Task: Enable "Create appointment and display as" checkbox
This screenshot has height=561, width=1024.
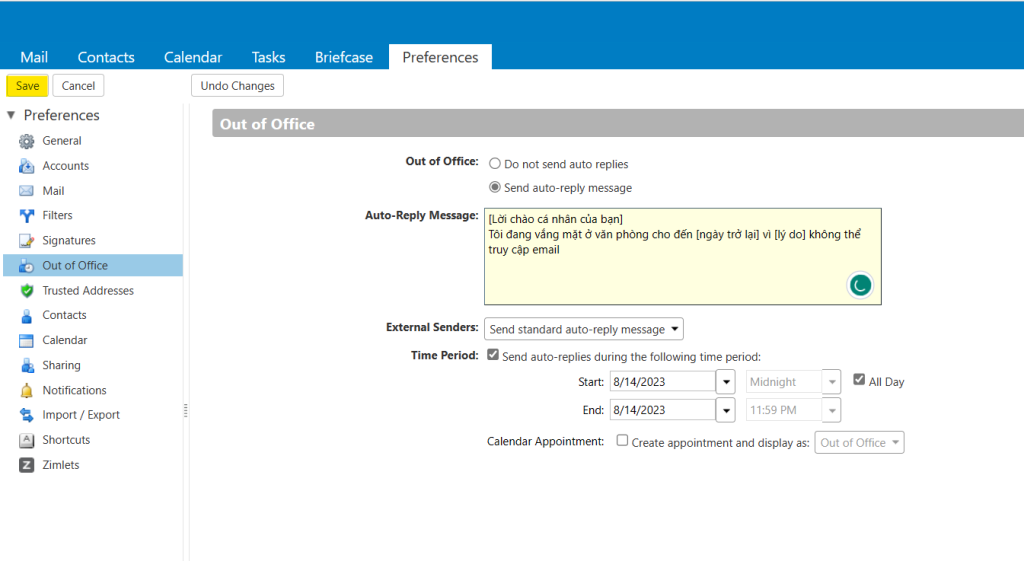Action: click(622, 440)
